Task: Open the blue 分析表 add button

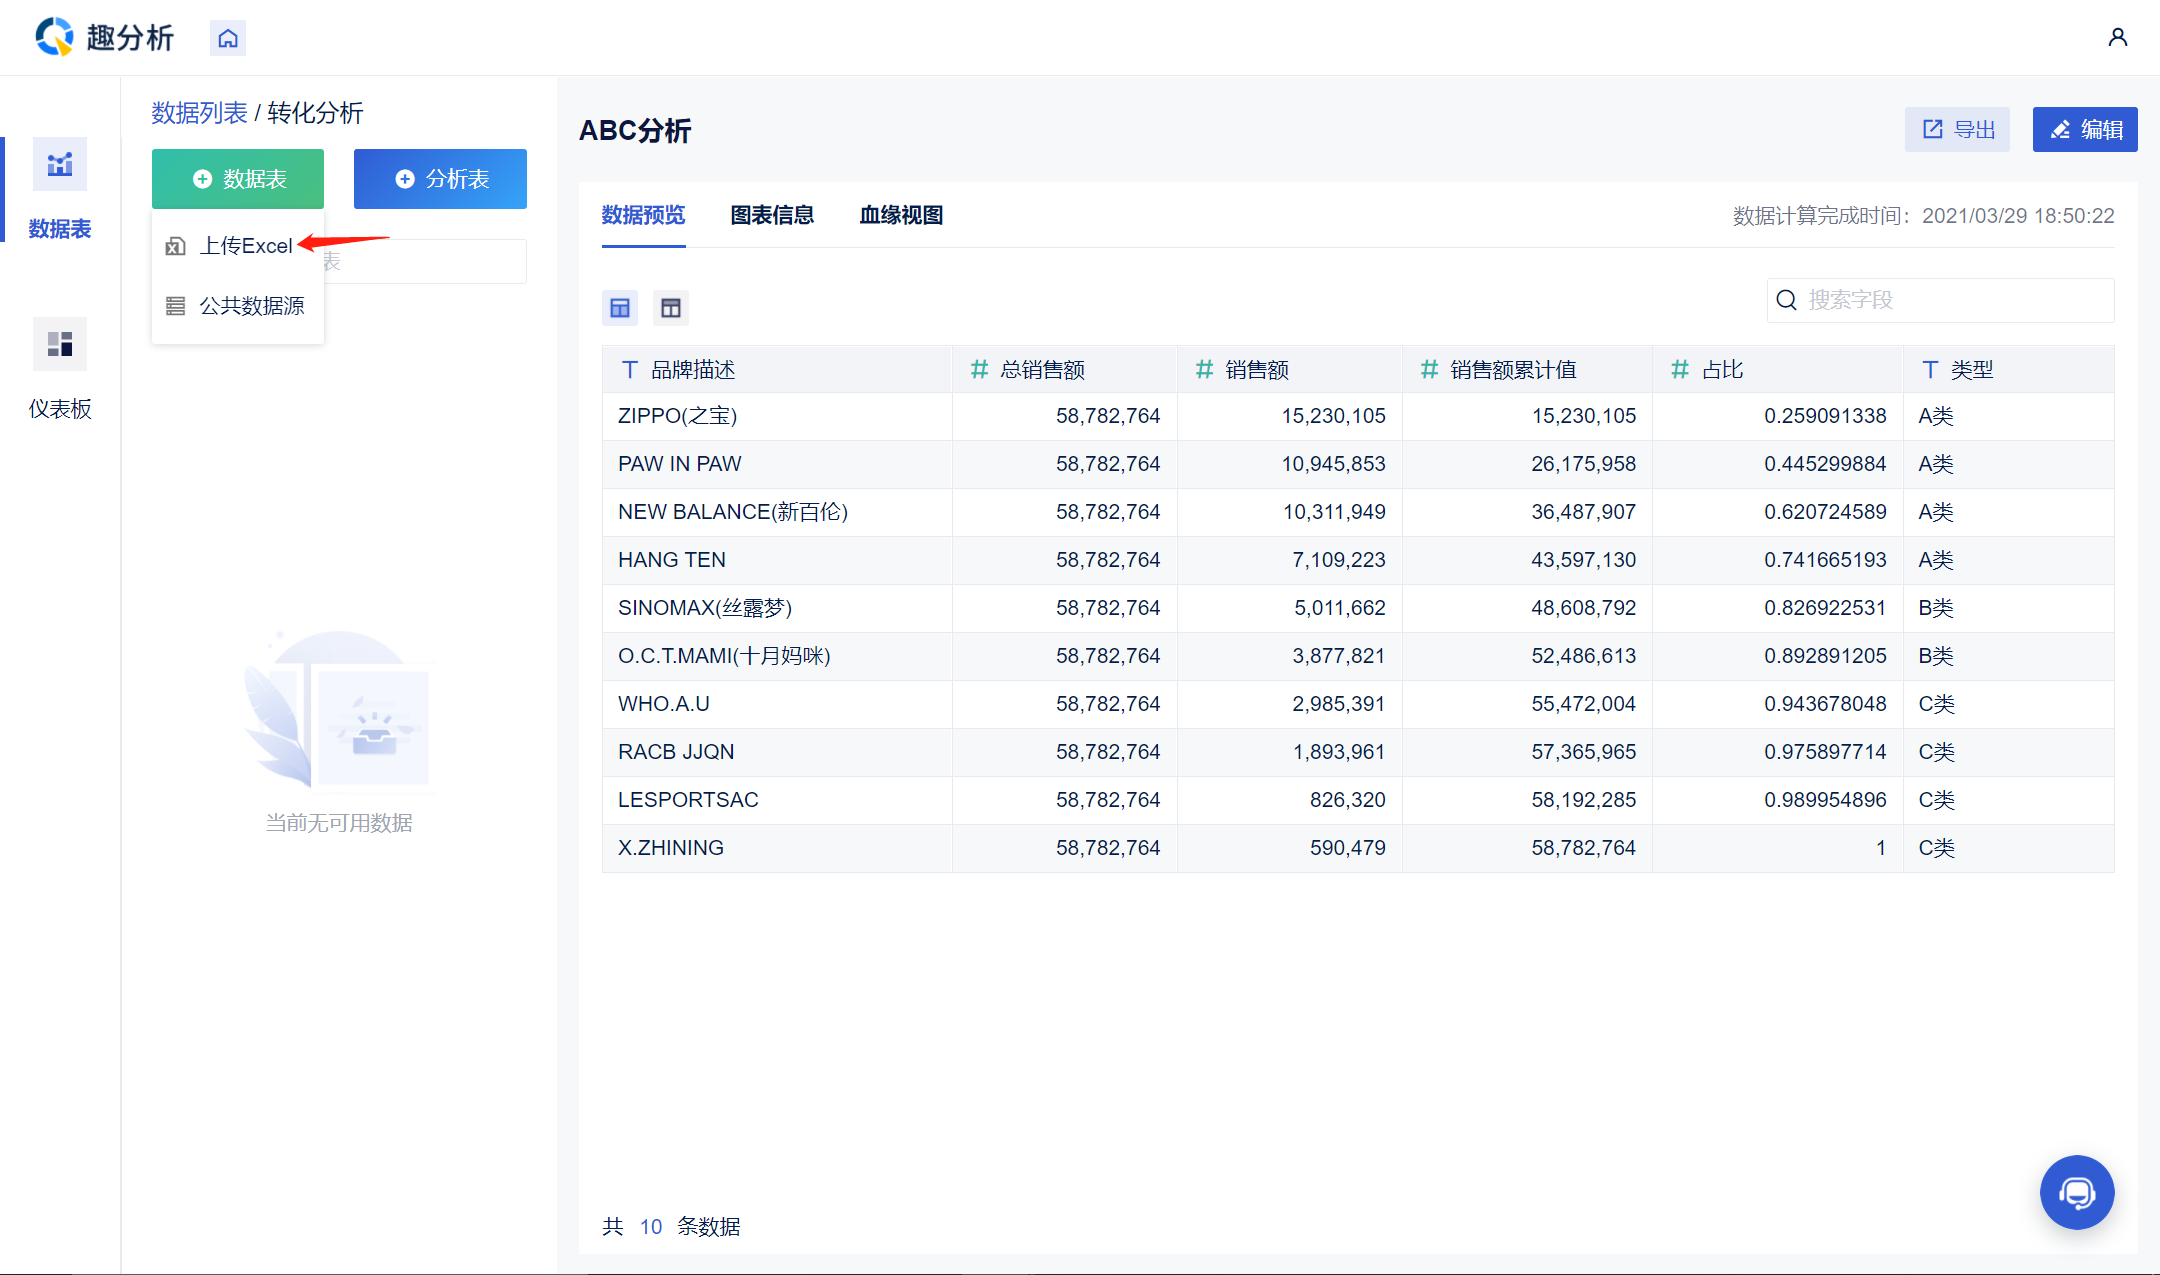Action: [440, 179]
